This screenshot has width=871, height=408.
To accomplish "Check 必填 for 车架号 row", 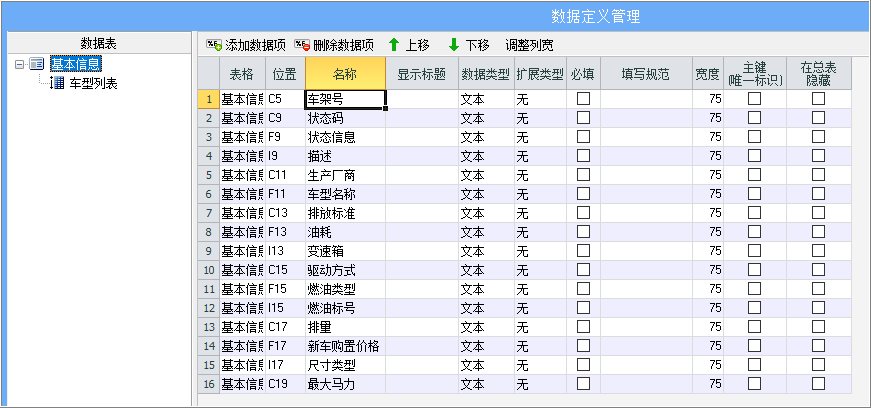I will tap(583, 99).
